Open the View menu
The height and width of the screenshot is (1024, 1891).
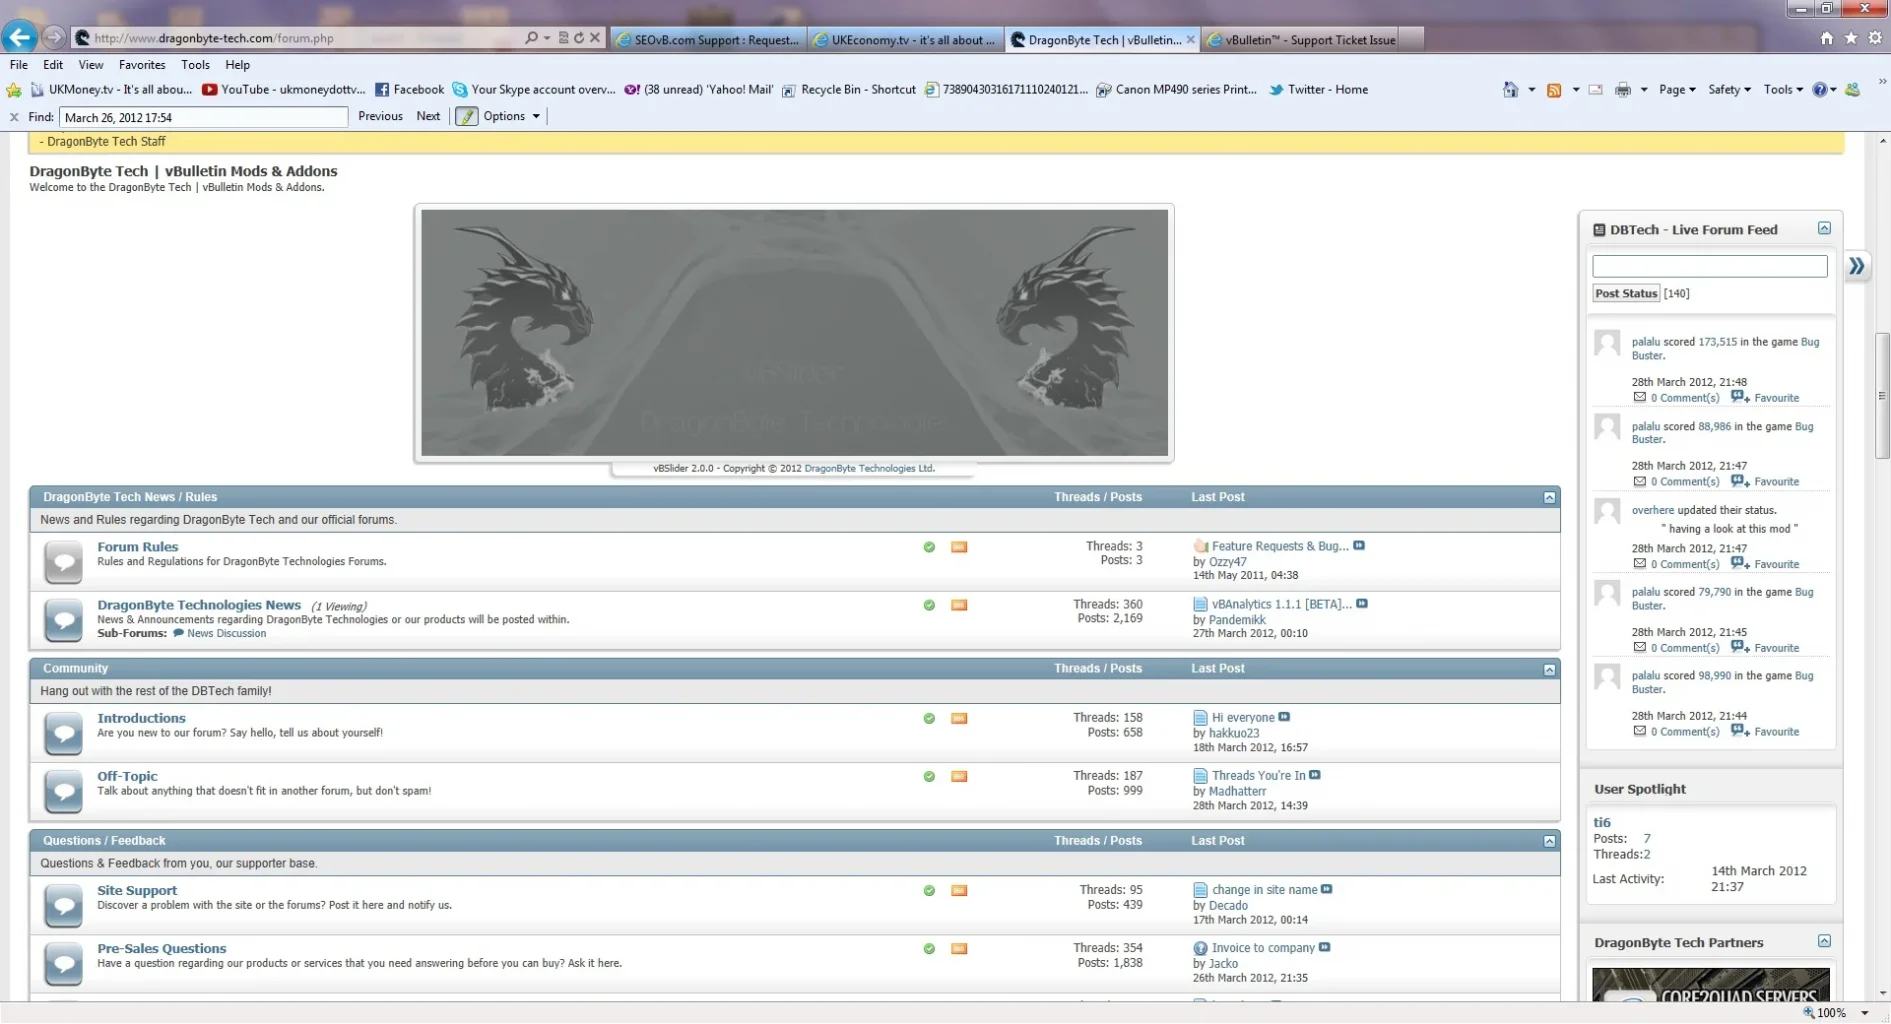tap(91, 65)
